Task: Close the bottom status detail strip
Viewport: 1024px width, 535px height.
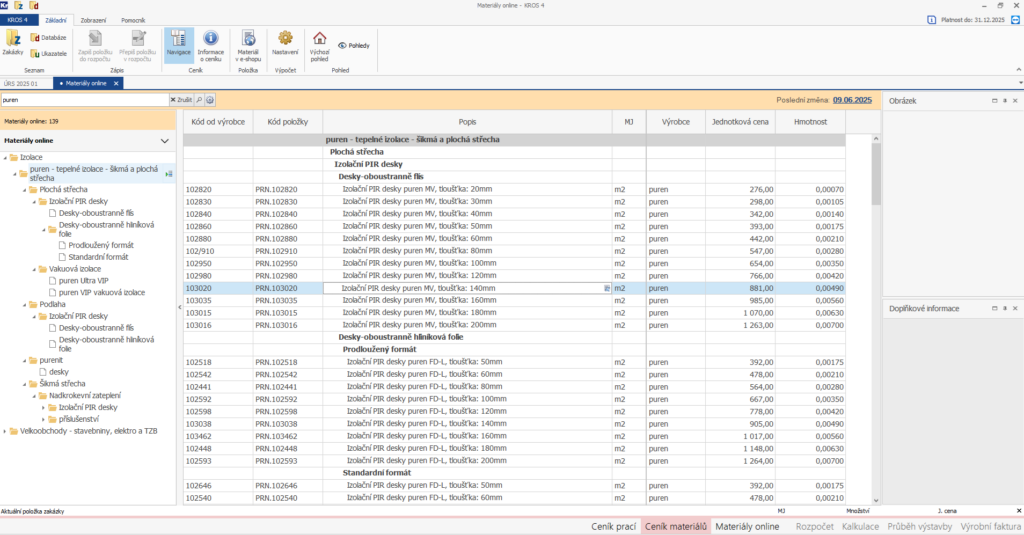Action: pos(1019,511)
